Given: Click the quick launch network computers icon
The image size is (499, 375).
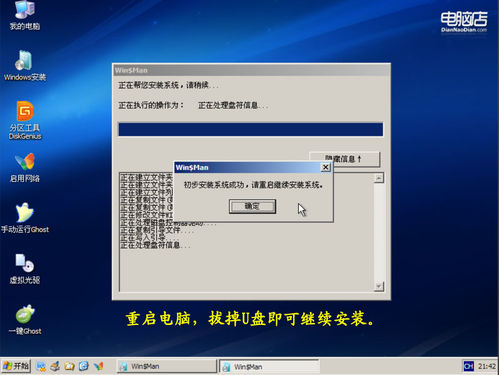Looking at the screenshot, I should pos(41,366).
